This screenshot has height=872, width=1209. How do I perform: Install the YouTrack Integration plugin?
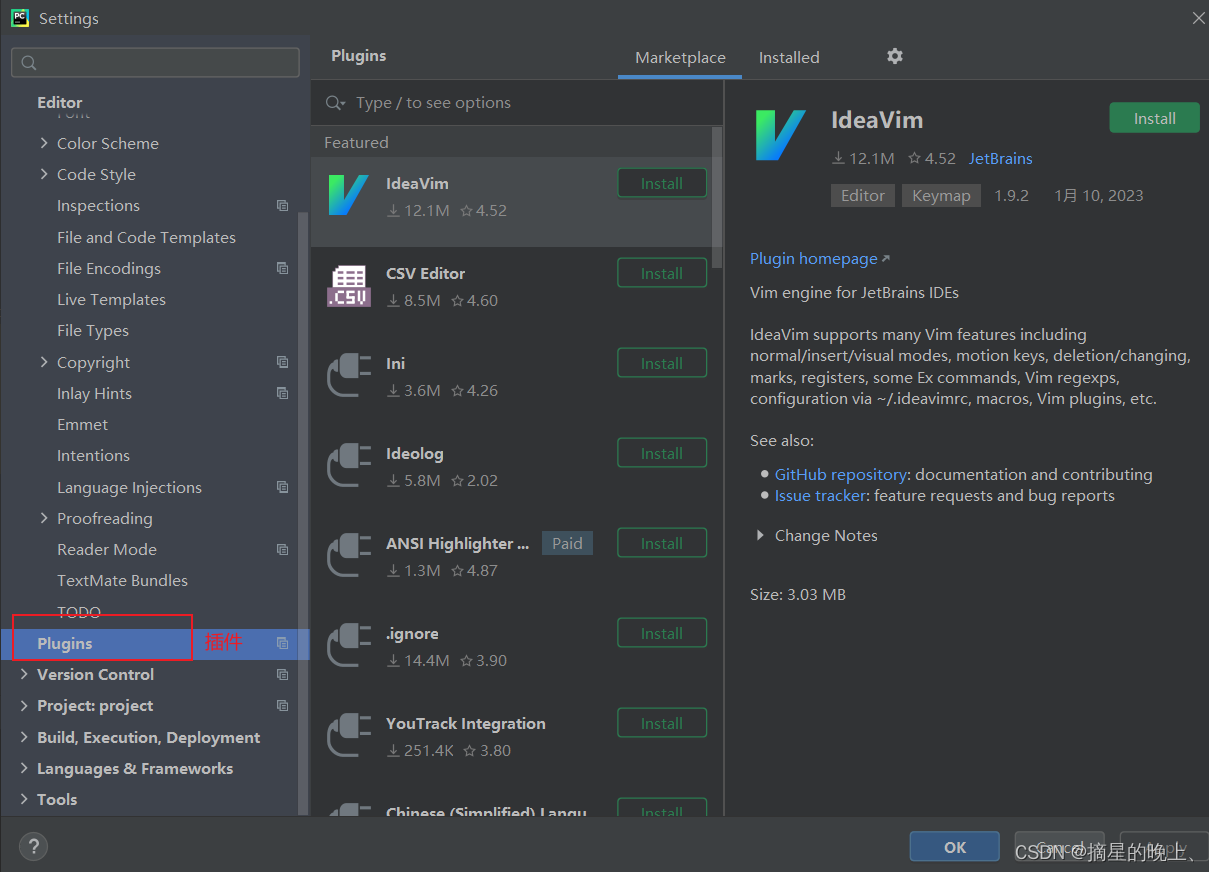[x=662, y=723]
